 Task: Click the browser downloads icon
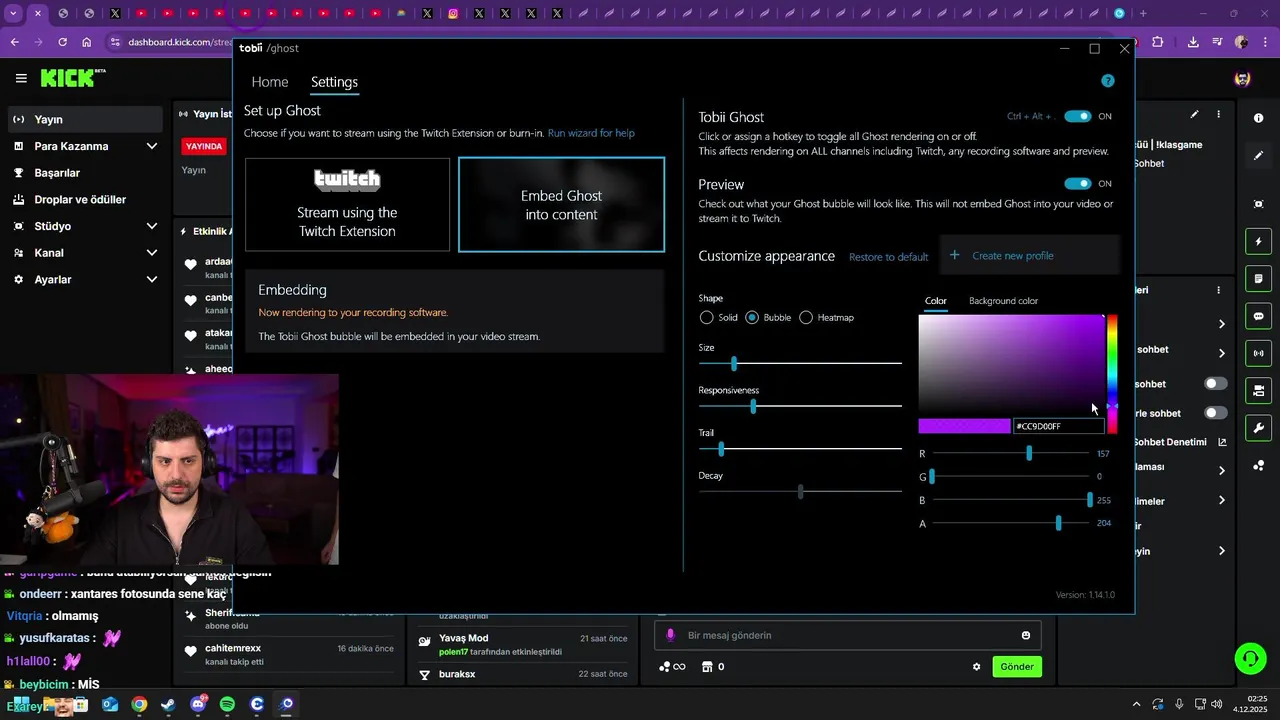[x=1193, y=42]
